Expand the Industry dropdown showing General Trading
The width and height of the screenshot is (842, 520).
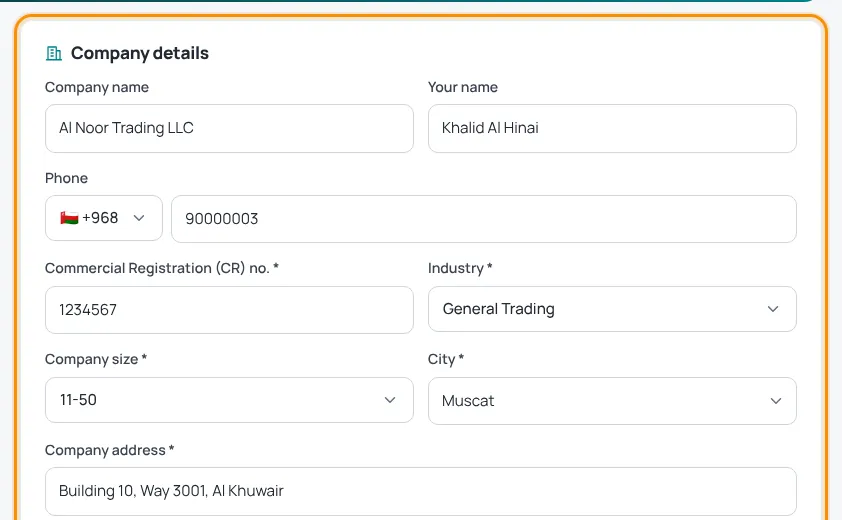click(x=612, y=309)
